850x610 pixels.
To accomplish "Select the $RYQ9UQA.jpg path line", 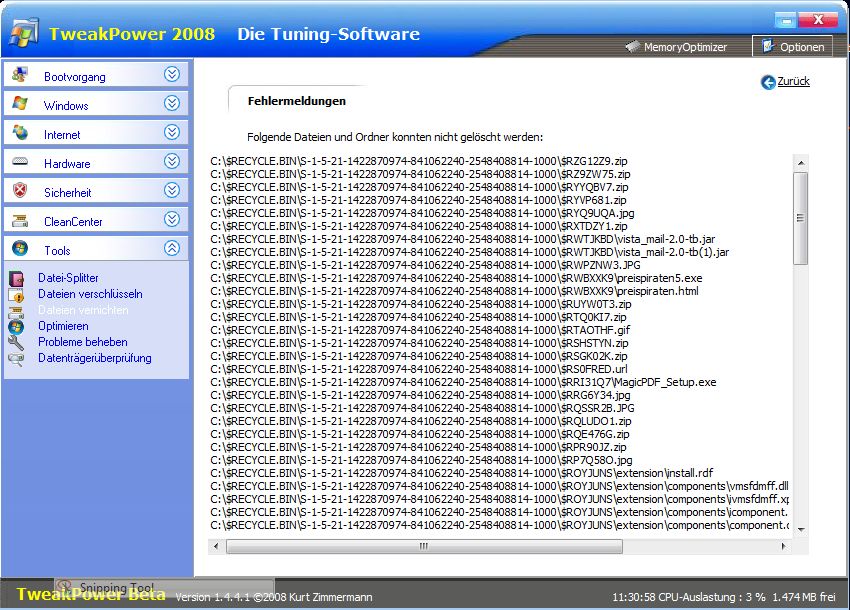I will click(422, 213).
